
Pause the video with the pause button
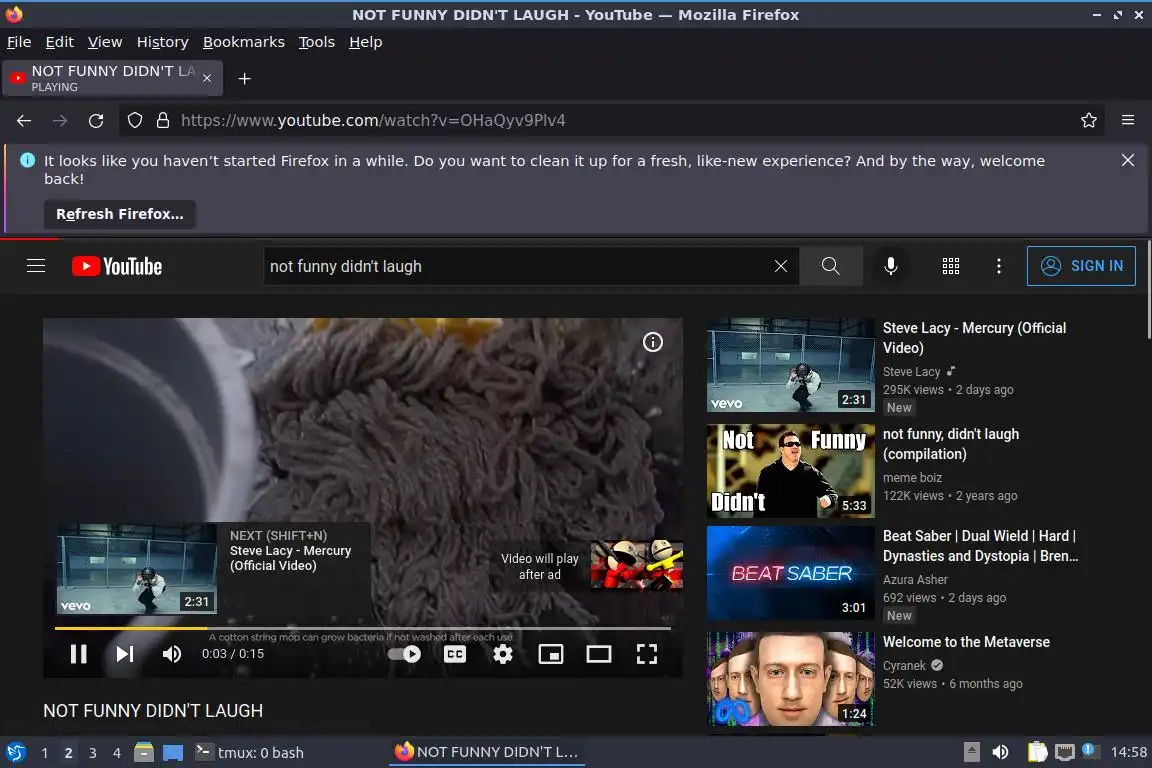pos(79,654)
